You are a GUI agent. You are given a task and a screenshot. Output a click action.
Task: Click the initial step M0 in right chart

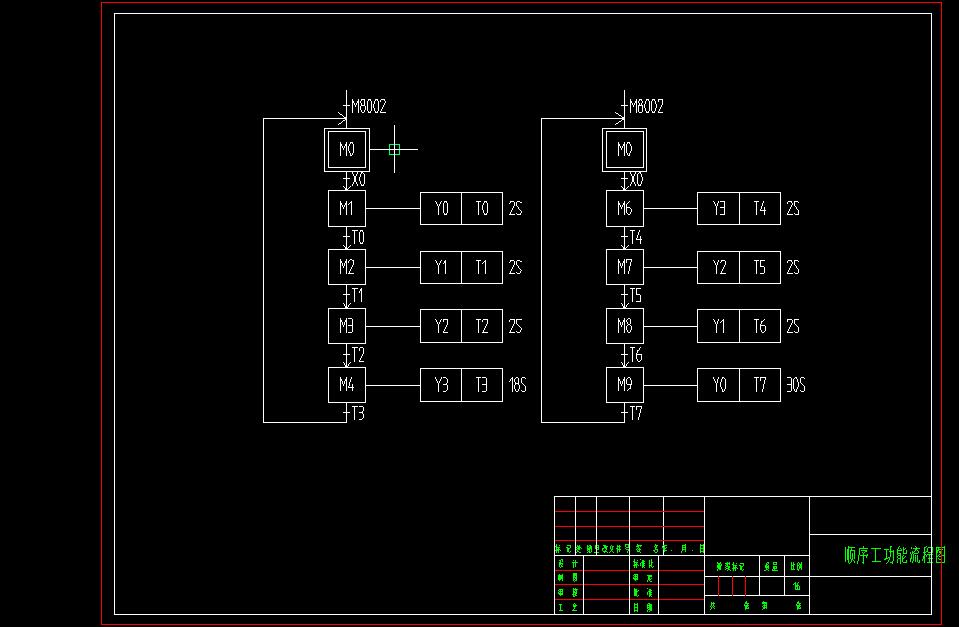[x=624, y=150]
